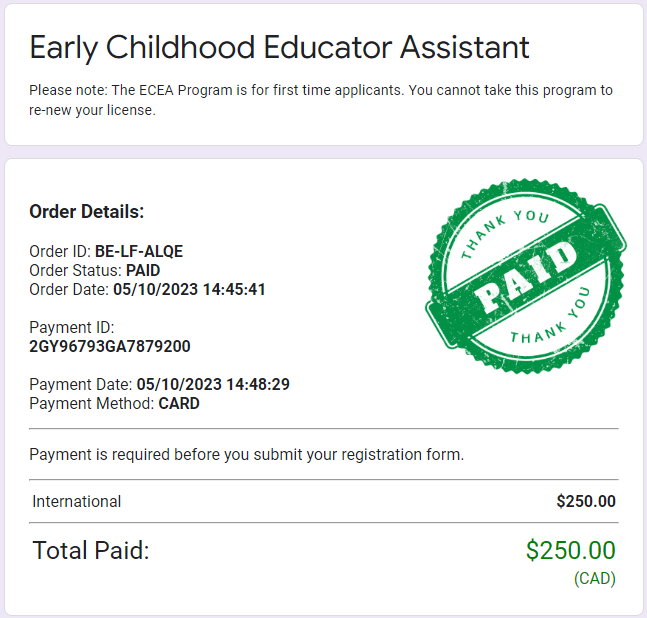This screenshot has height=618, width=647.
Task: Select the Order Details heading
Action: [87, 212]
